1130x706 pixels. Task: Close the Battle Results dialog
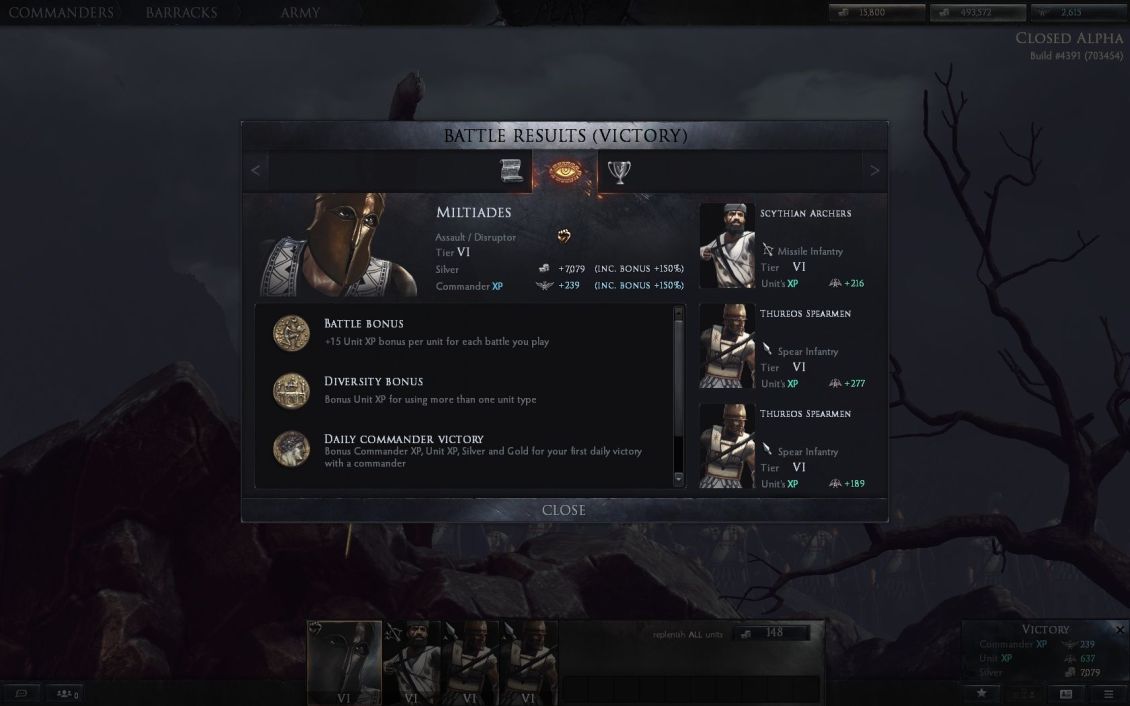click(564, 510)
